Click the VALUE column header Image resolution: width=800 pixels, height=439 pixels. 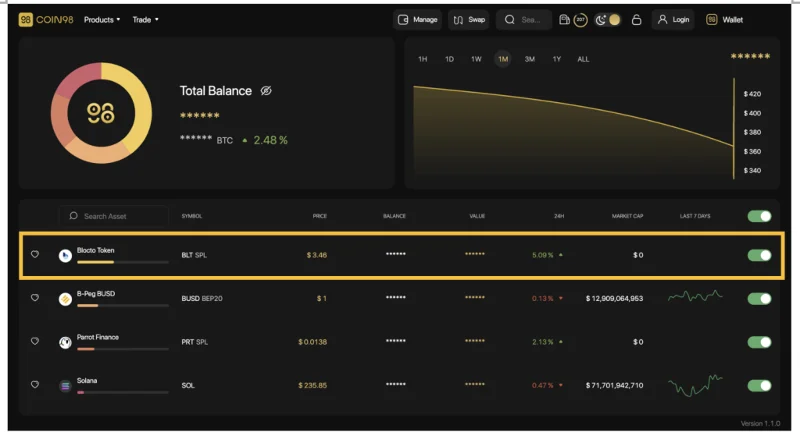[x=477, y=216]
